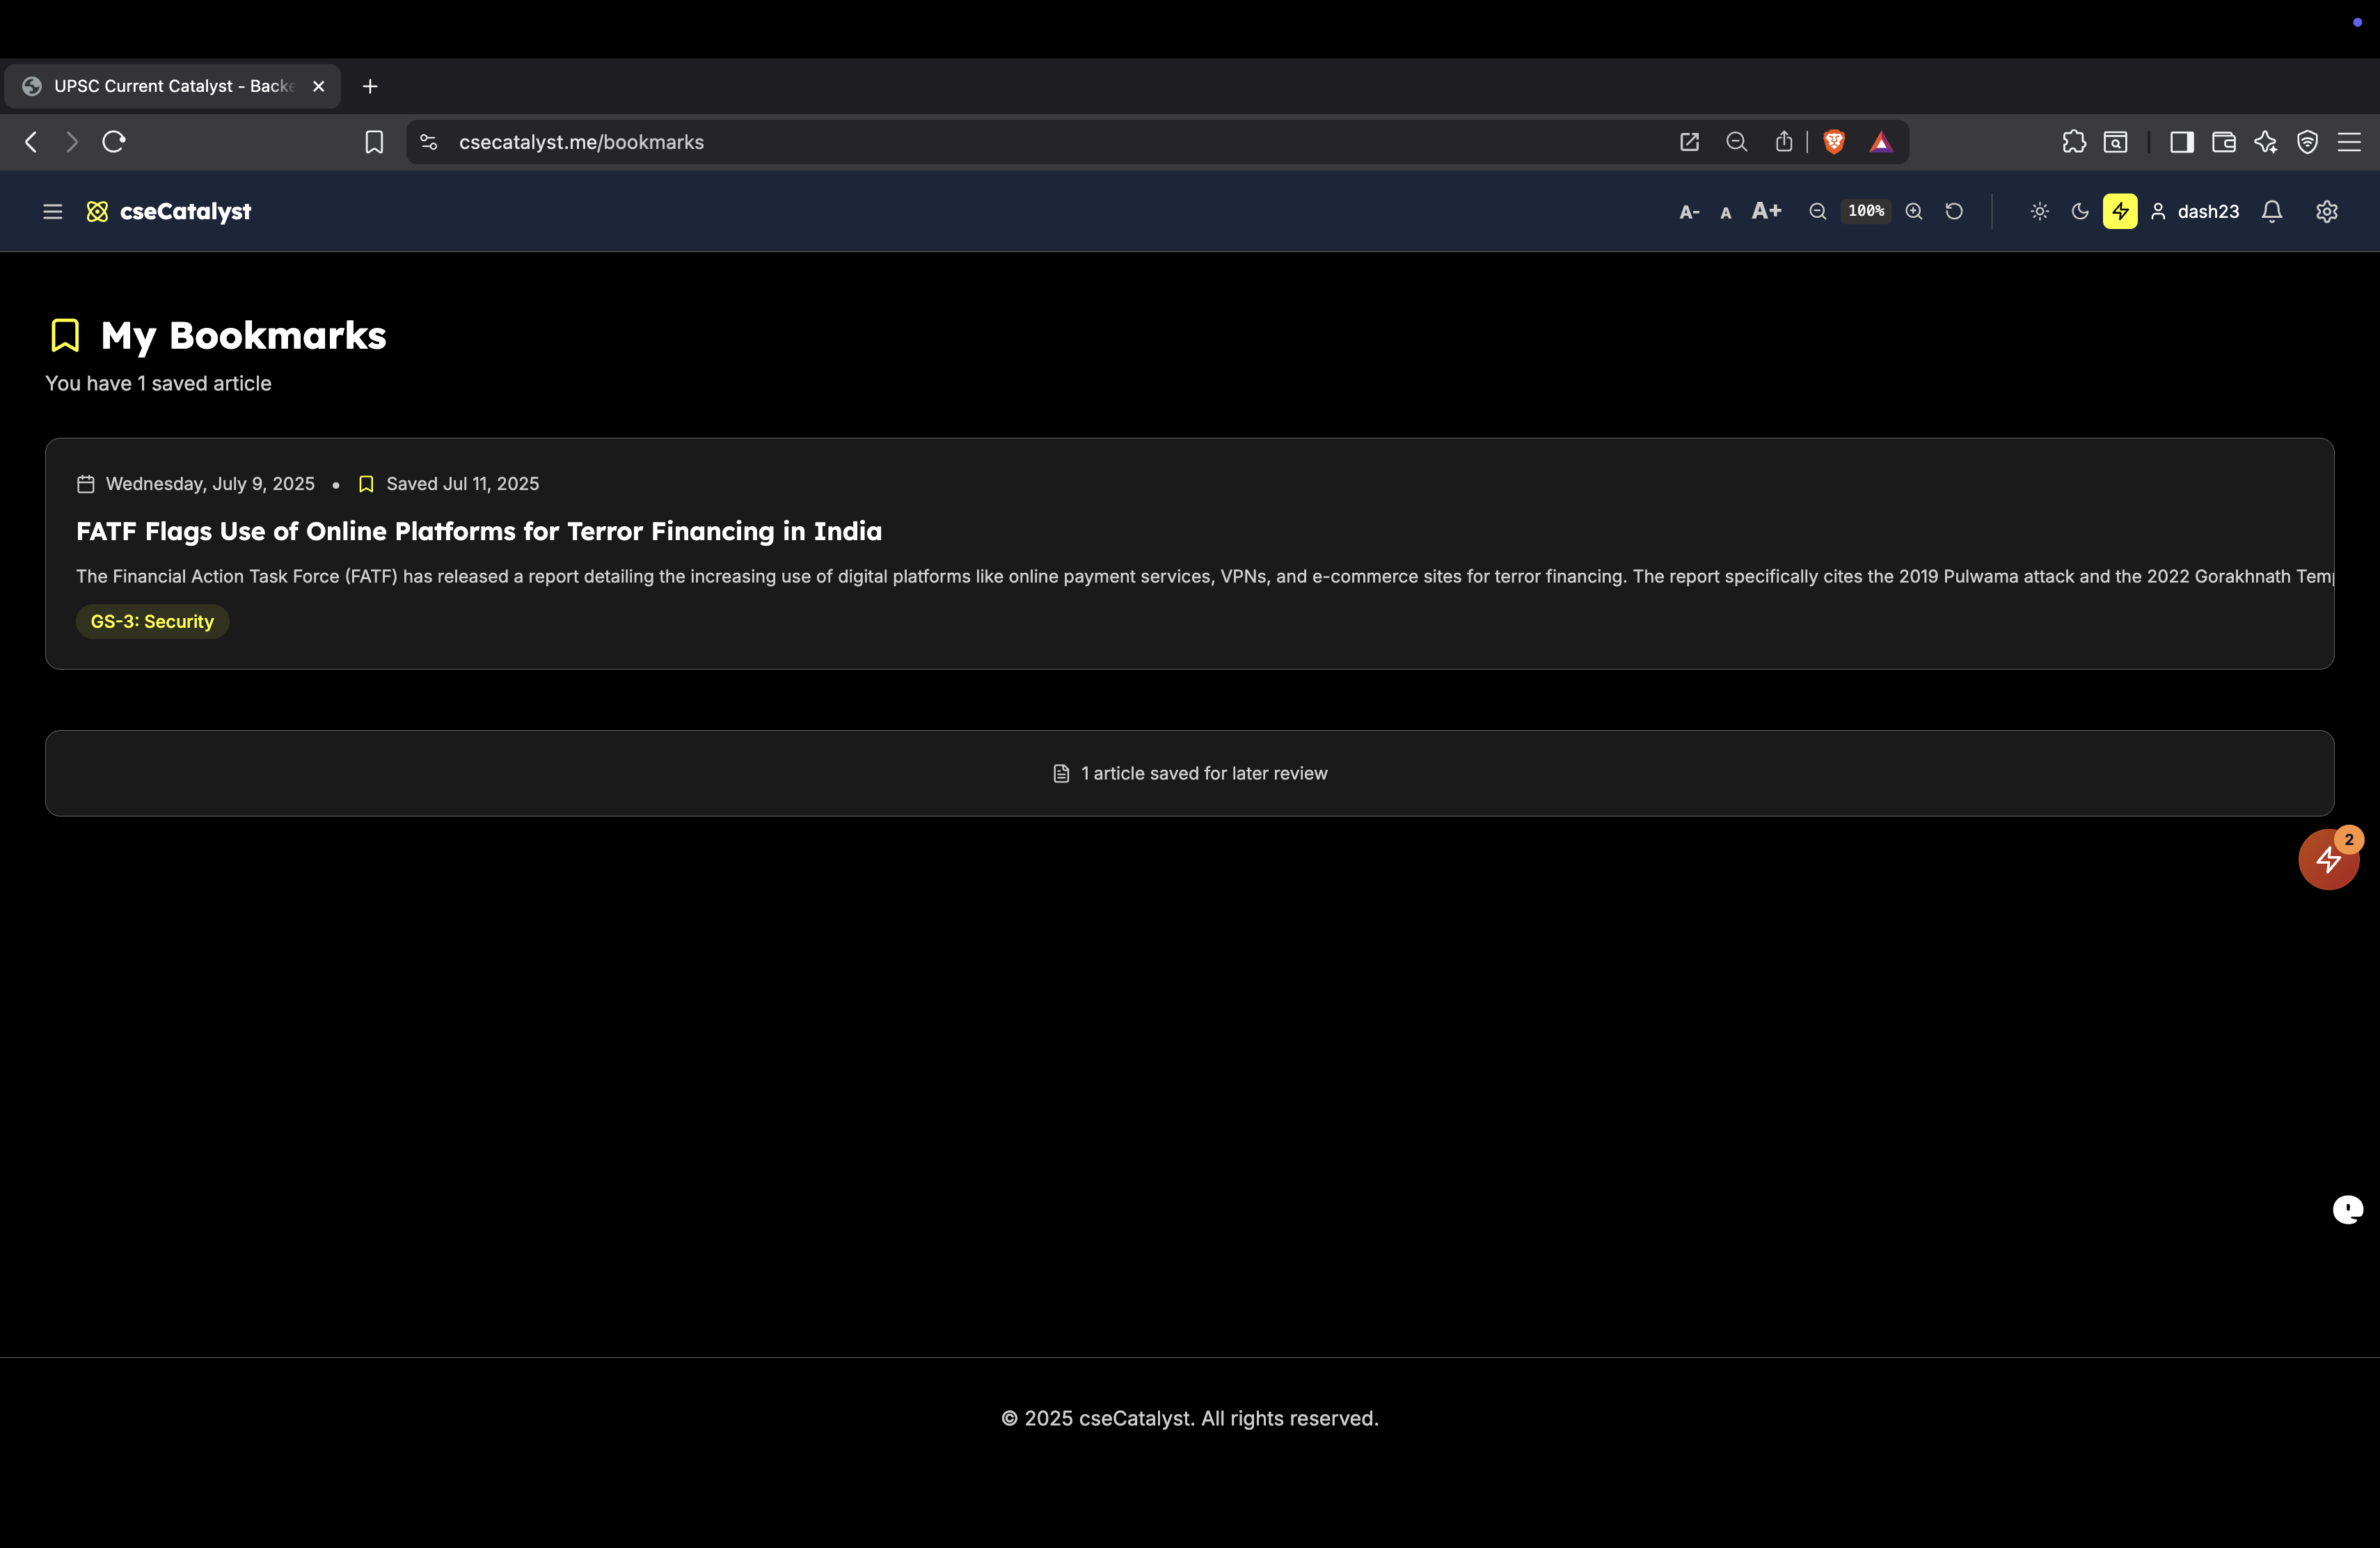Image resolution: width=2380 pixels, height=1548 pixels.
Task: Open notifications bell
Action: [x=2272, y=211]
